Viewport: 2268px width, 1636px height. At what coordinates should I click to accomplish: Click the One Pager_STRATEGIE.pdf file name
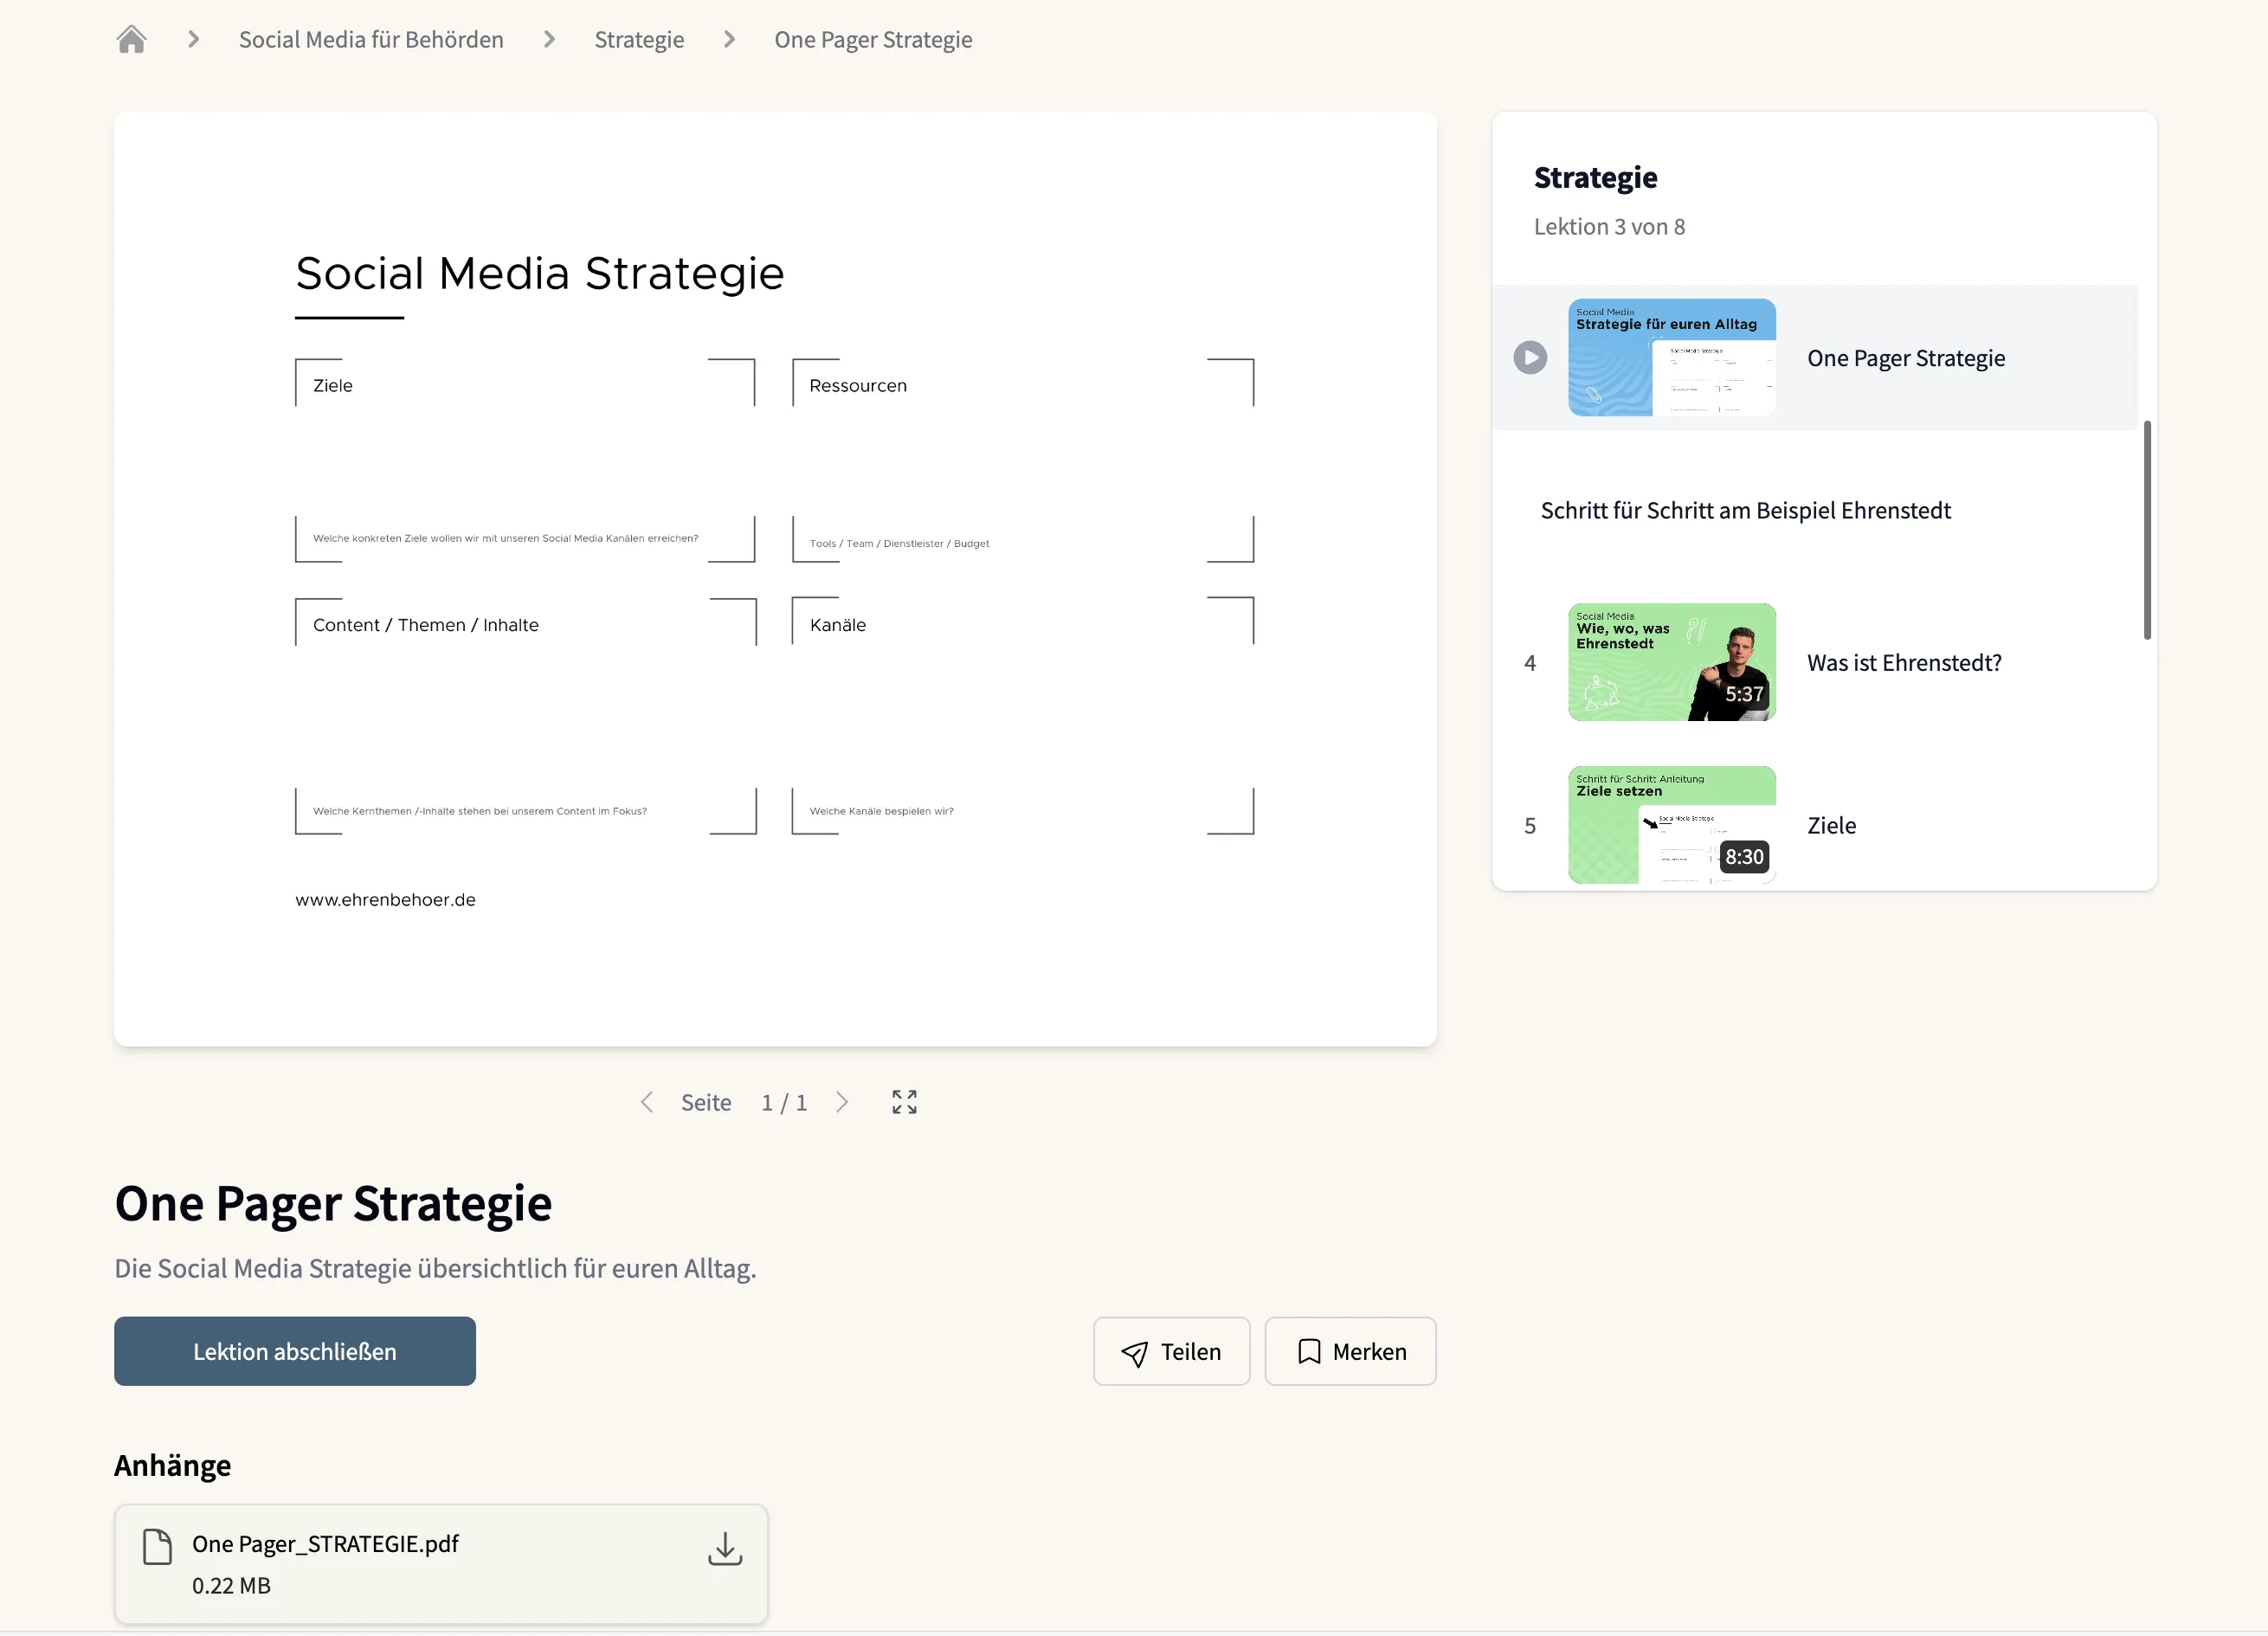(325, 1544)
